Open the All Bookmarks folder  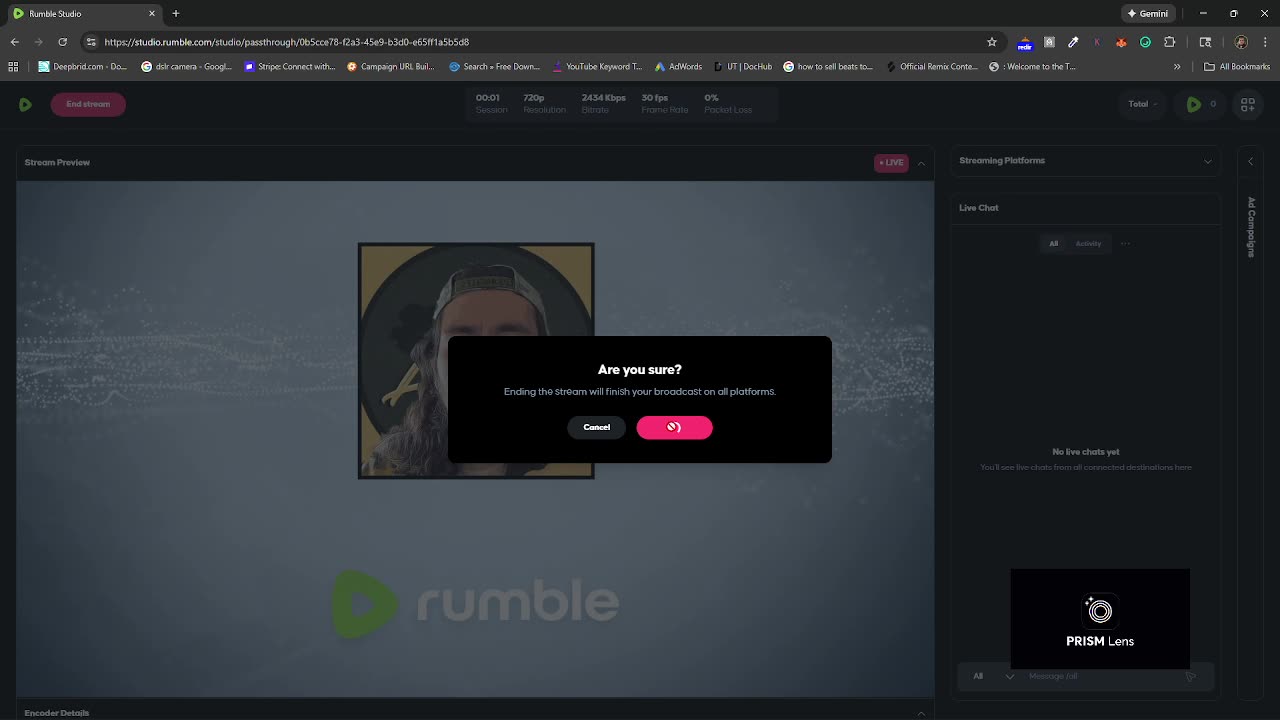coord(1237,67)
